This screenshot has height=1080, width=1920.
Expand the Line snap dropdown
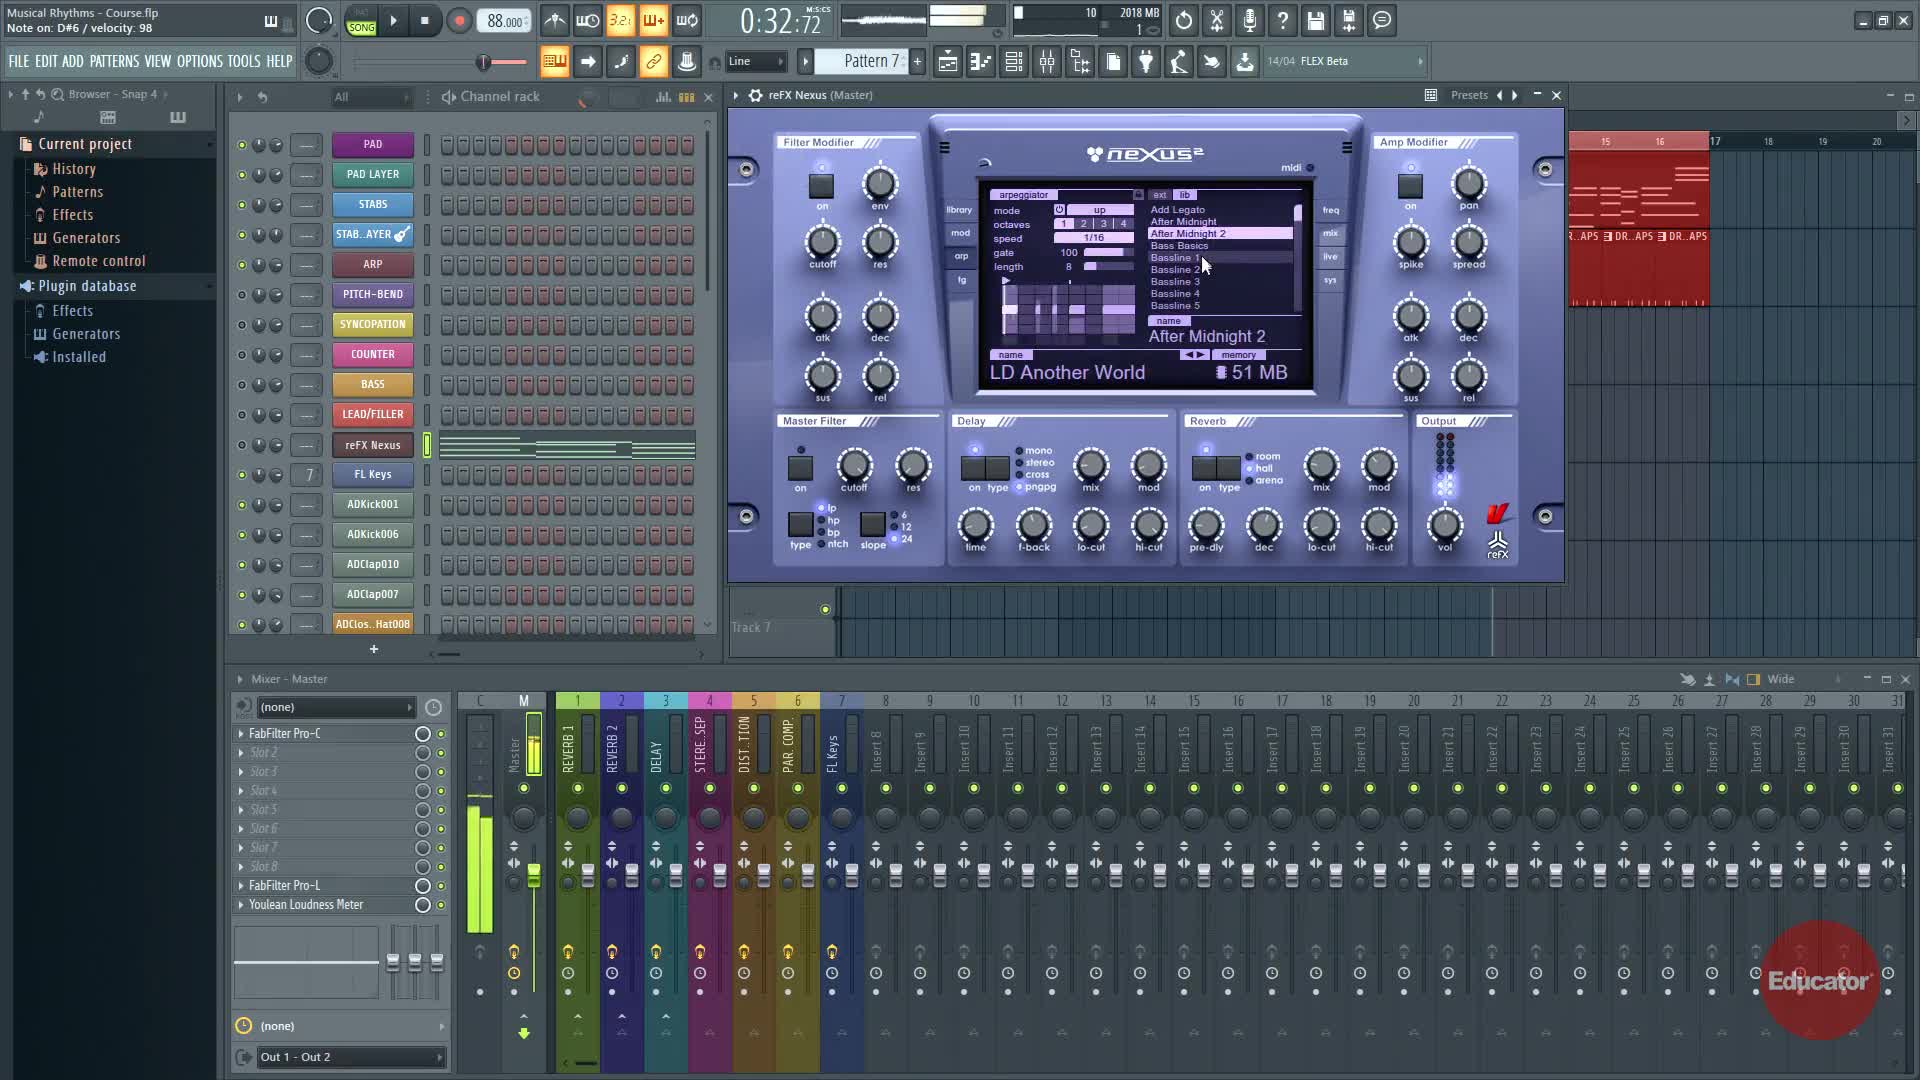tap(756, 61)
